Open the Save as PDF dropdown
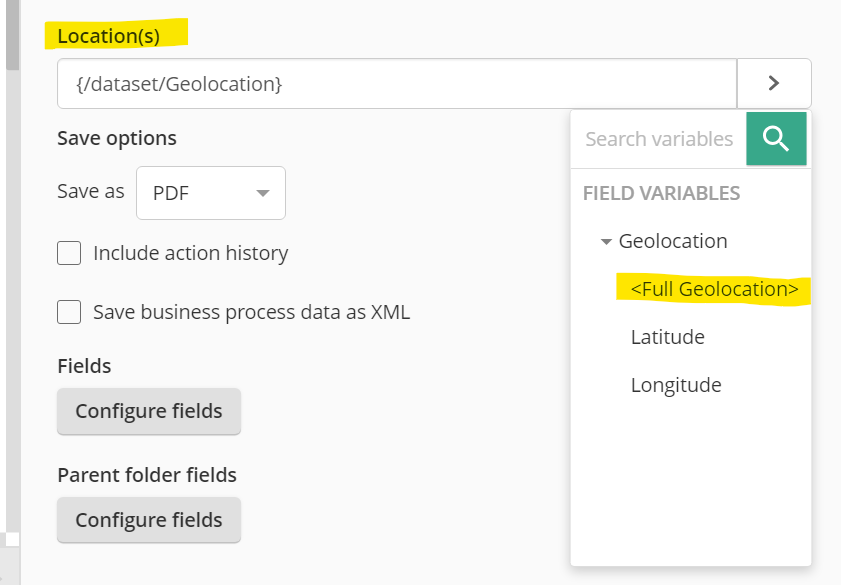Image resolution: width=841 pixels, height=585 pixels. (211, 193)
